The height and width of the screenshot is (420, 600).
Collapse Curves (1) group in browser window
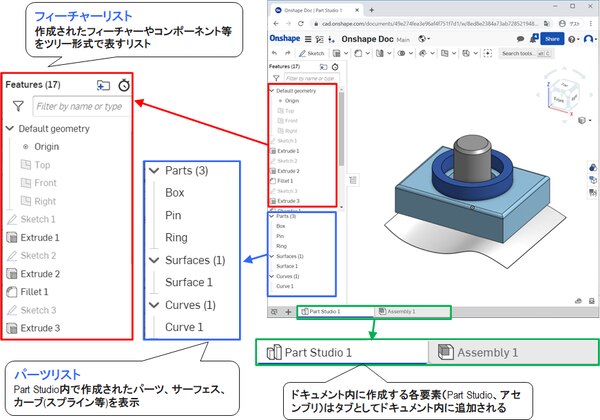272,276
